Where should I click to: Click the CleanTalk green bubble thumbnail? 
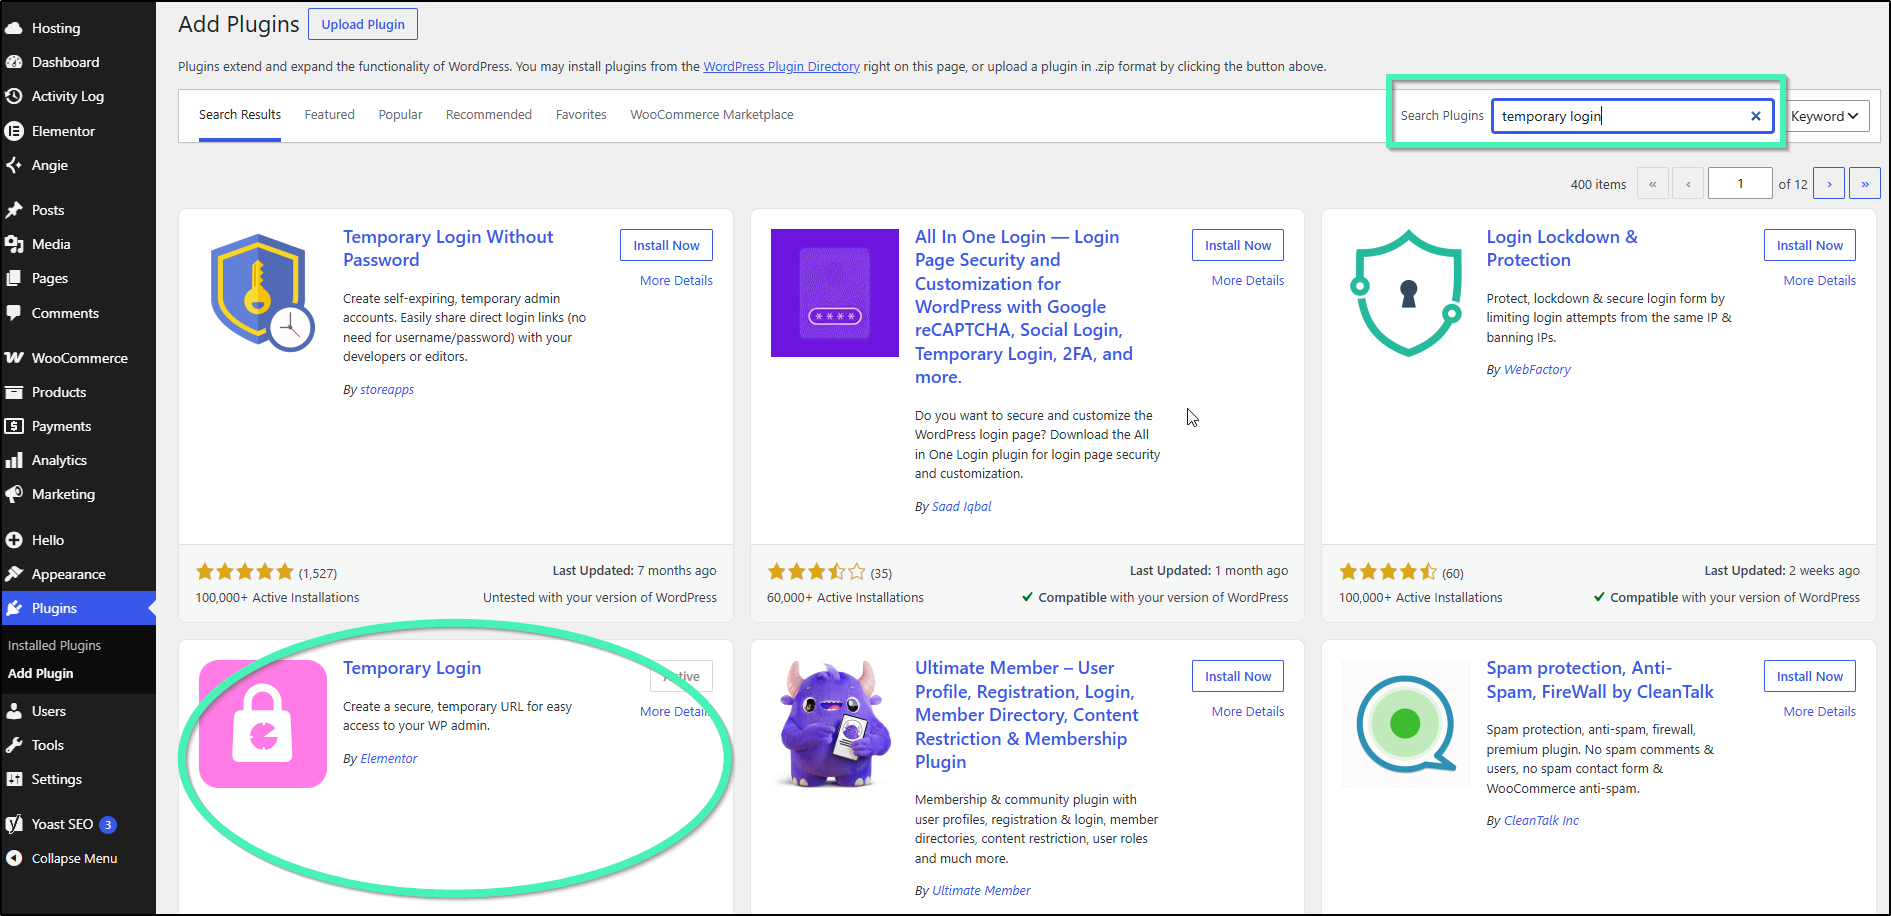pyautogui.click(x=1406, y=724)
